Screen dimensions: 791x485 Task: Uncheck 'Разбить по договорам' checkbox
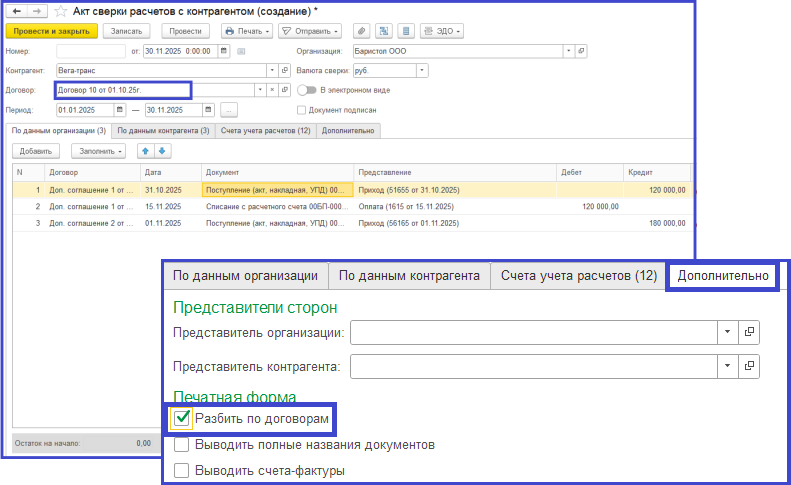tap(182, 417)
